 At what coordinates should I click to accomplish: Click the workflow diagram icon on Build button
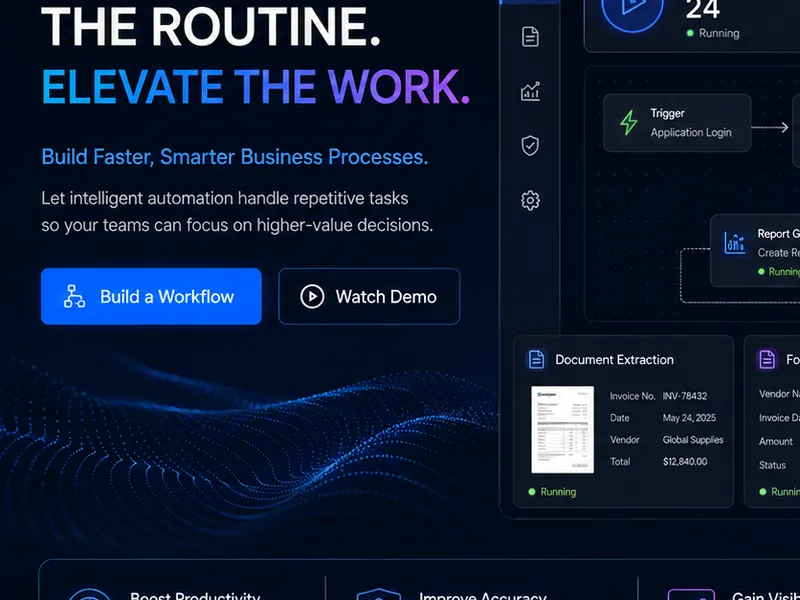tap(74, 296)
